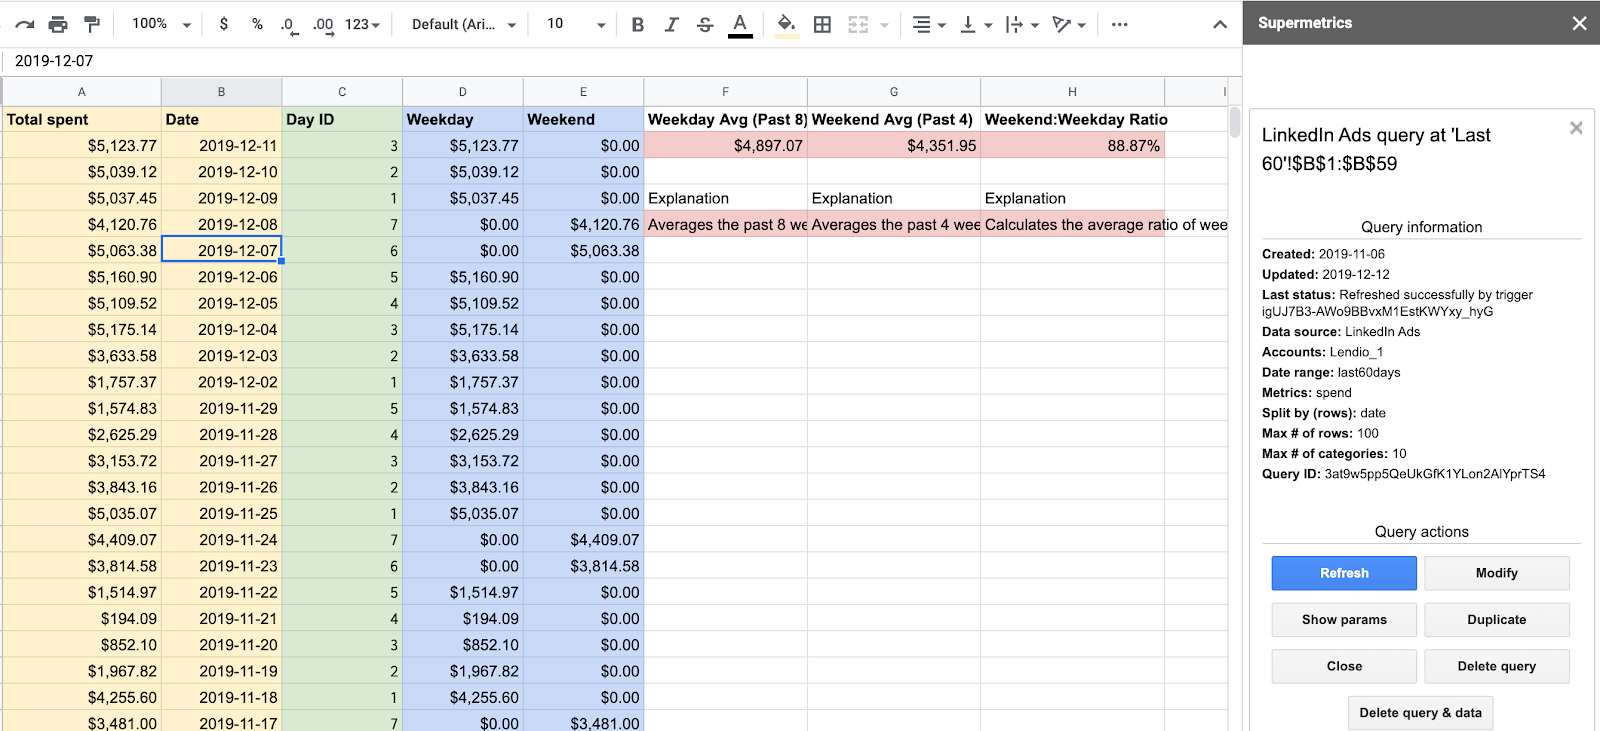Toggle bold formatting

point(638,24)
